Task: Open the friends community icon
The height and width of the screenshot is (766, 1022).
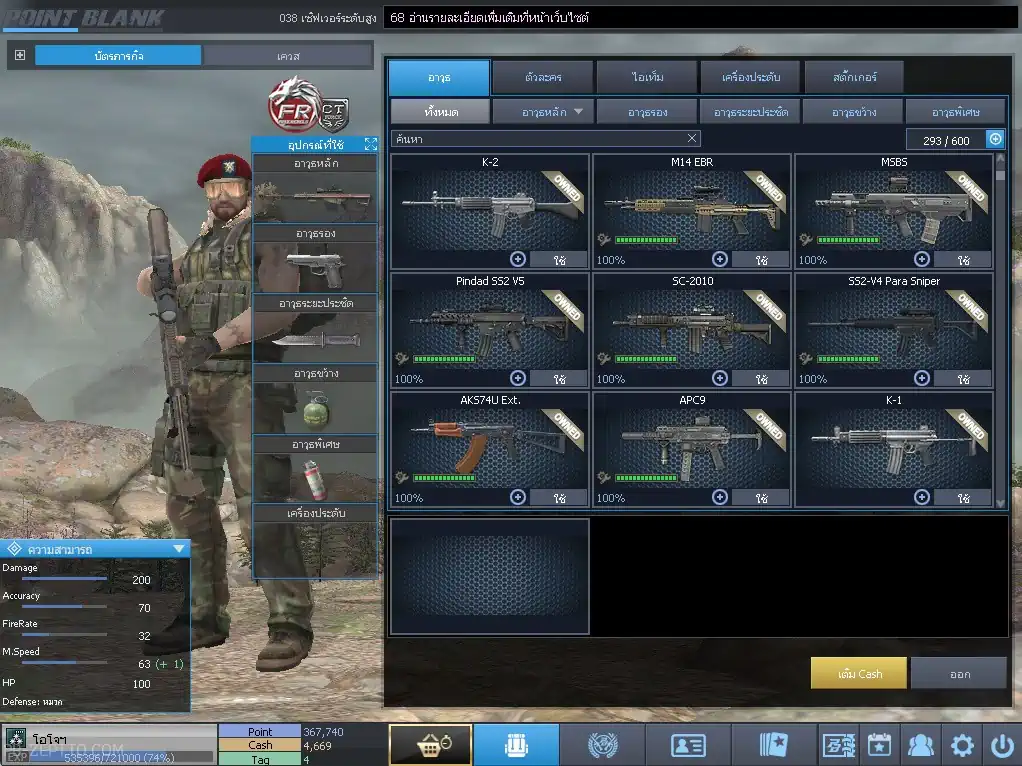Action: (x=920, y=745)
